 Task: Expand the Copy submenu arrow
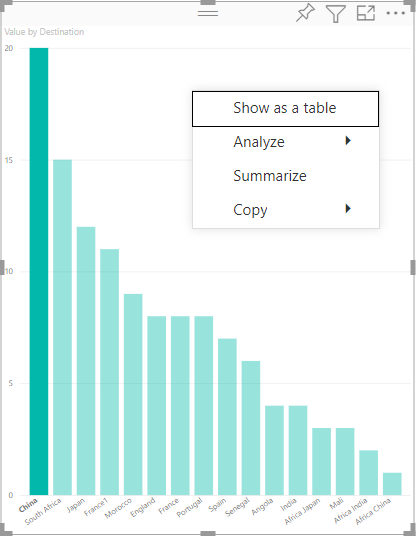(348, 209)
